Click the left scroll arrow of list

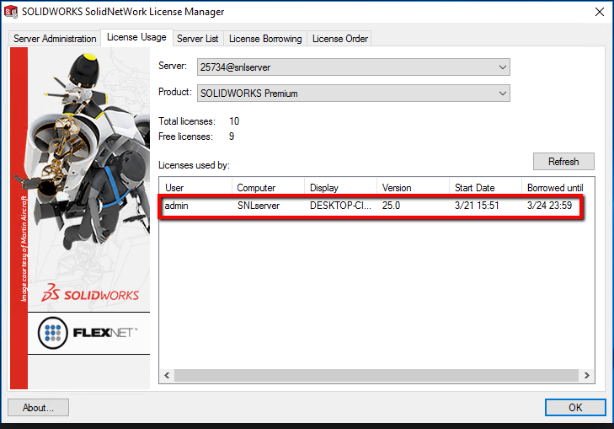click(x=167, y=375)
